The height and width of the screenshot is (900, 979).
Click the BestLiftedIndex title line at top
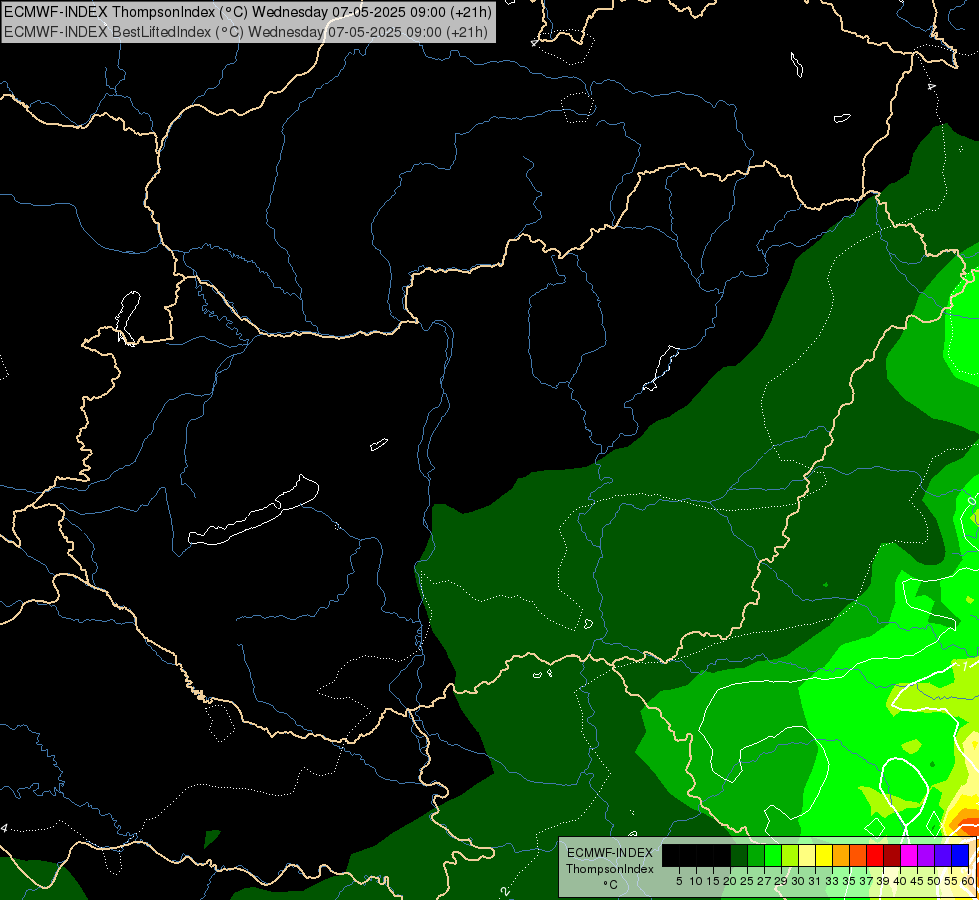click(x=245, y=32)
